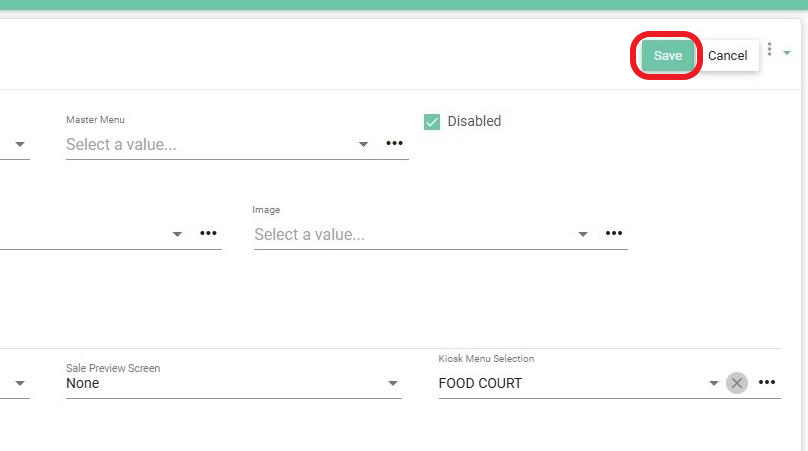Open the cut-off dropdown left of Master Menu
The image size is (808, 451).
[19, 145]
